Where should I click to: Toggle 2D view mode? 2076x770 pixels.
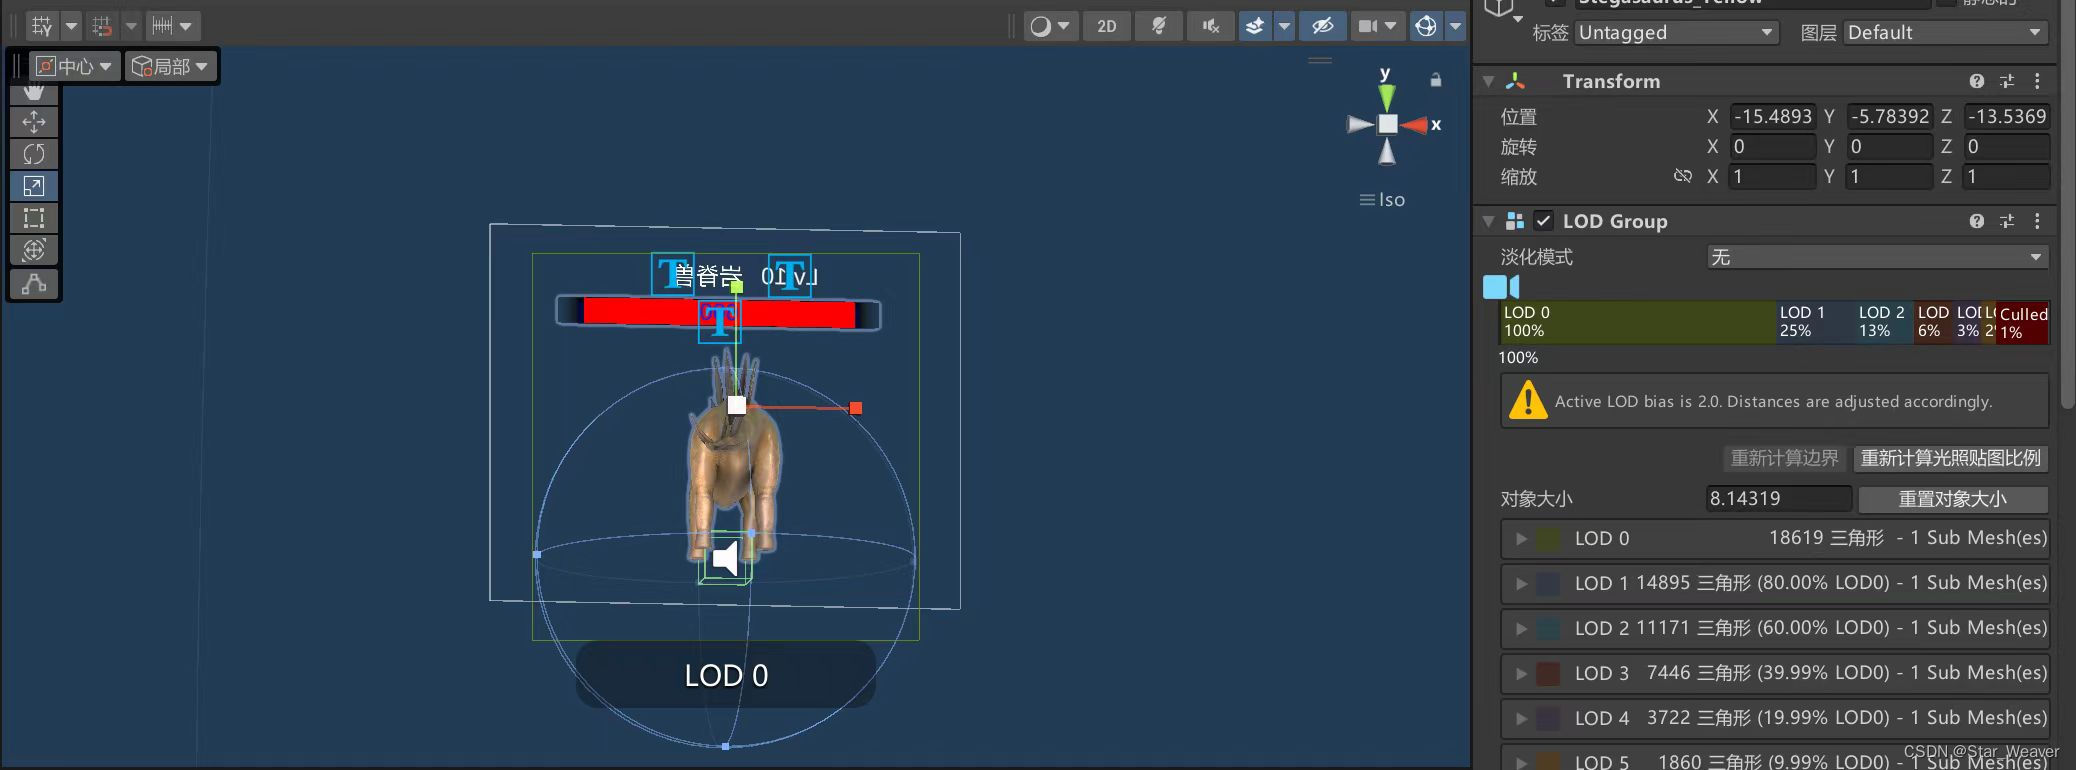(1107, 26)
